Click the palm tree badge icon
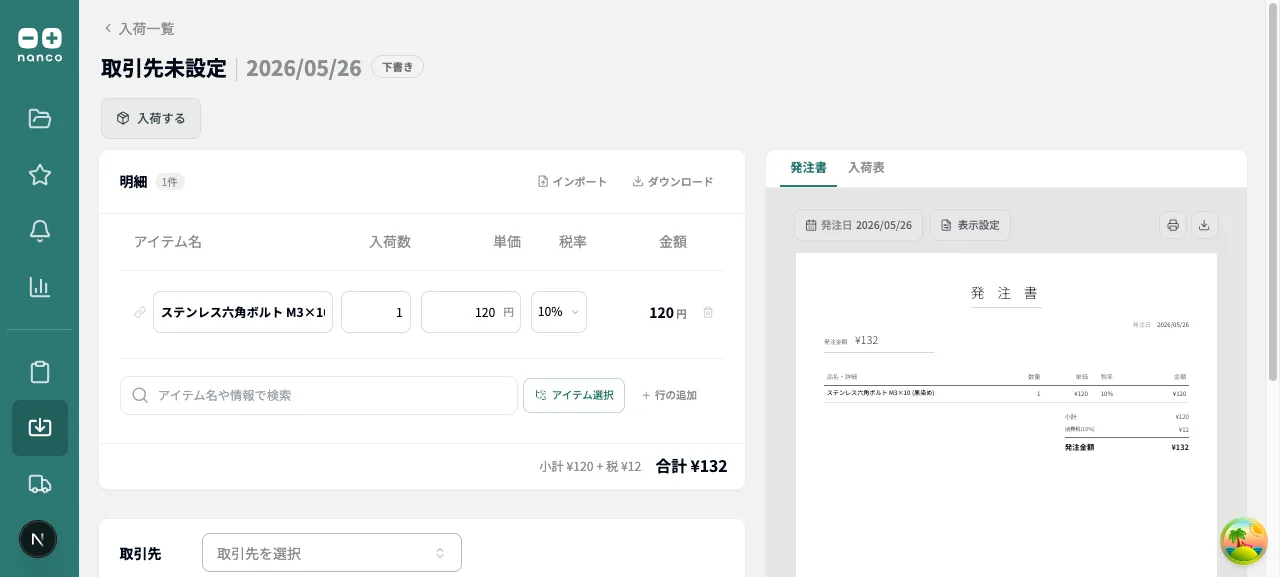Viewport: 1280px width, 577px height. point(1244,541)
